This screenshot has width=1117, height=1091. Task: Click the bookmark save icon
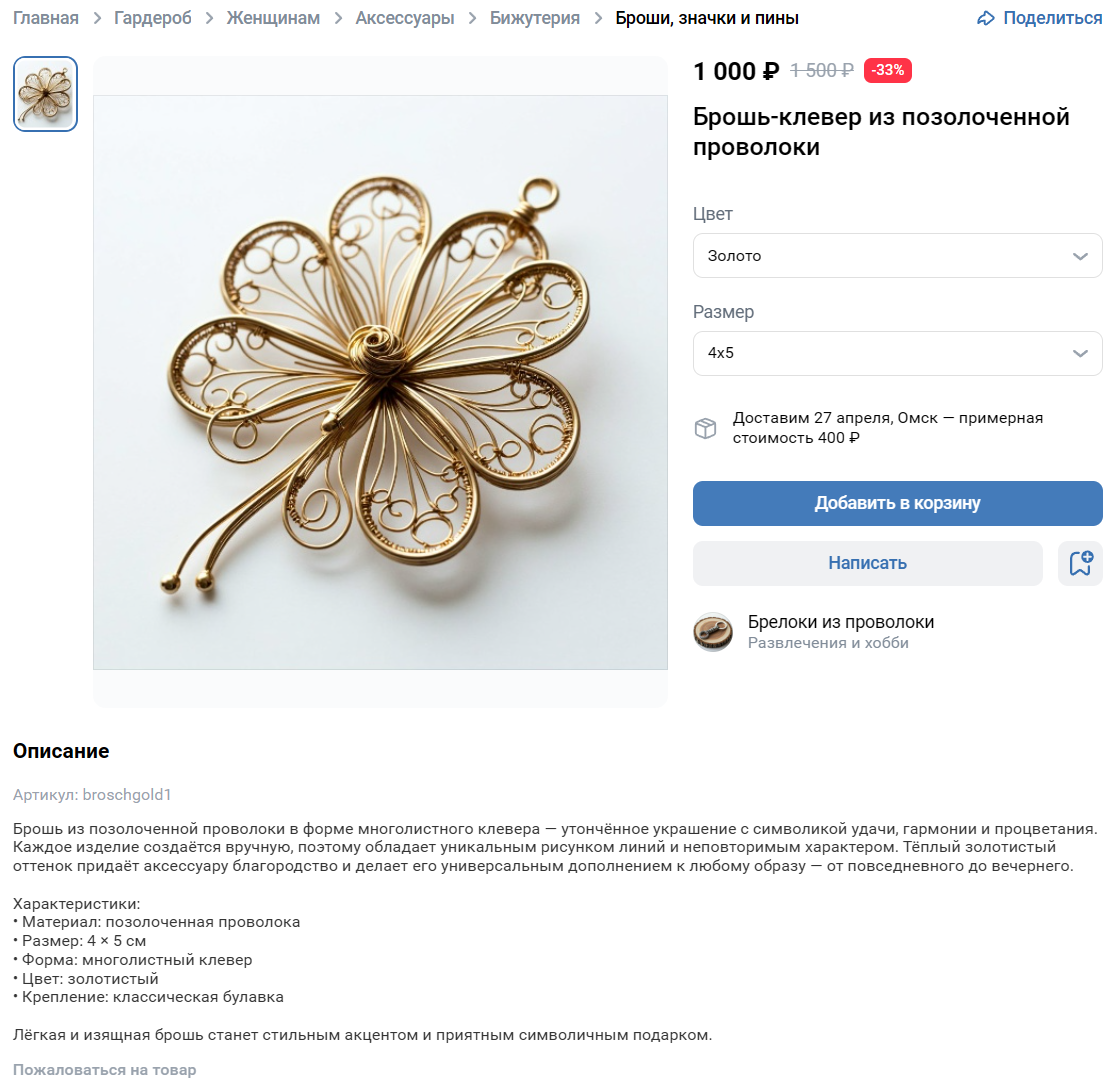tap(1080, 563)
